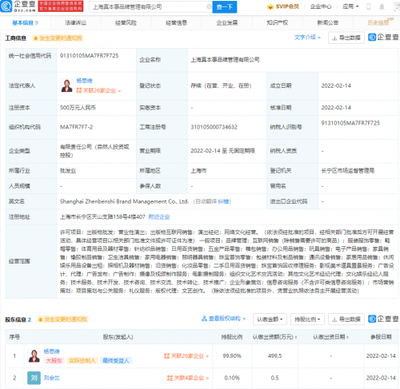The image size is (400, 389).
Task: Open the 附近企业 link after address
Action: 159,217
